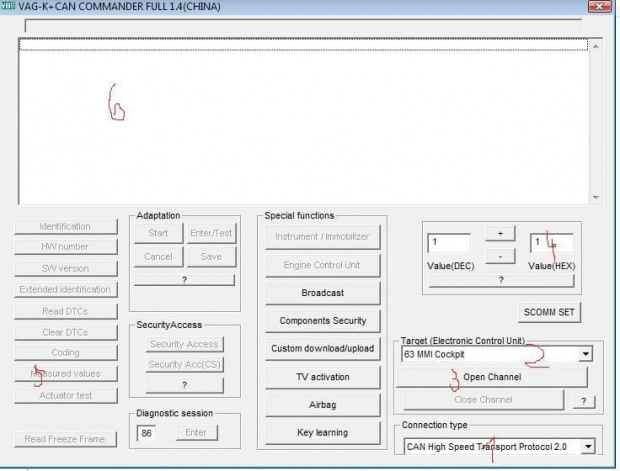Click the Value(DEC) input field

pyautogui.click(x=449, y=243)
